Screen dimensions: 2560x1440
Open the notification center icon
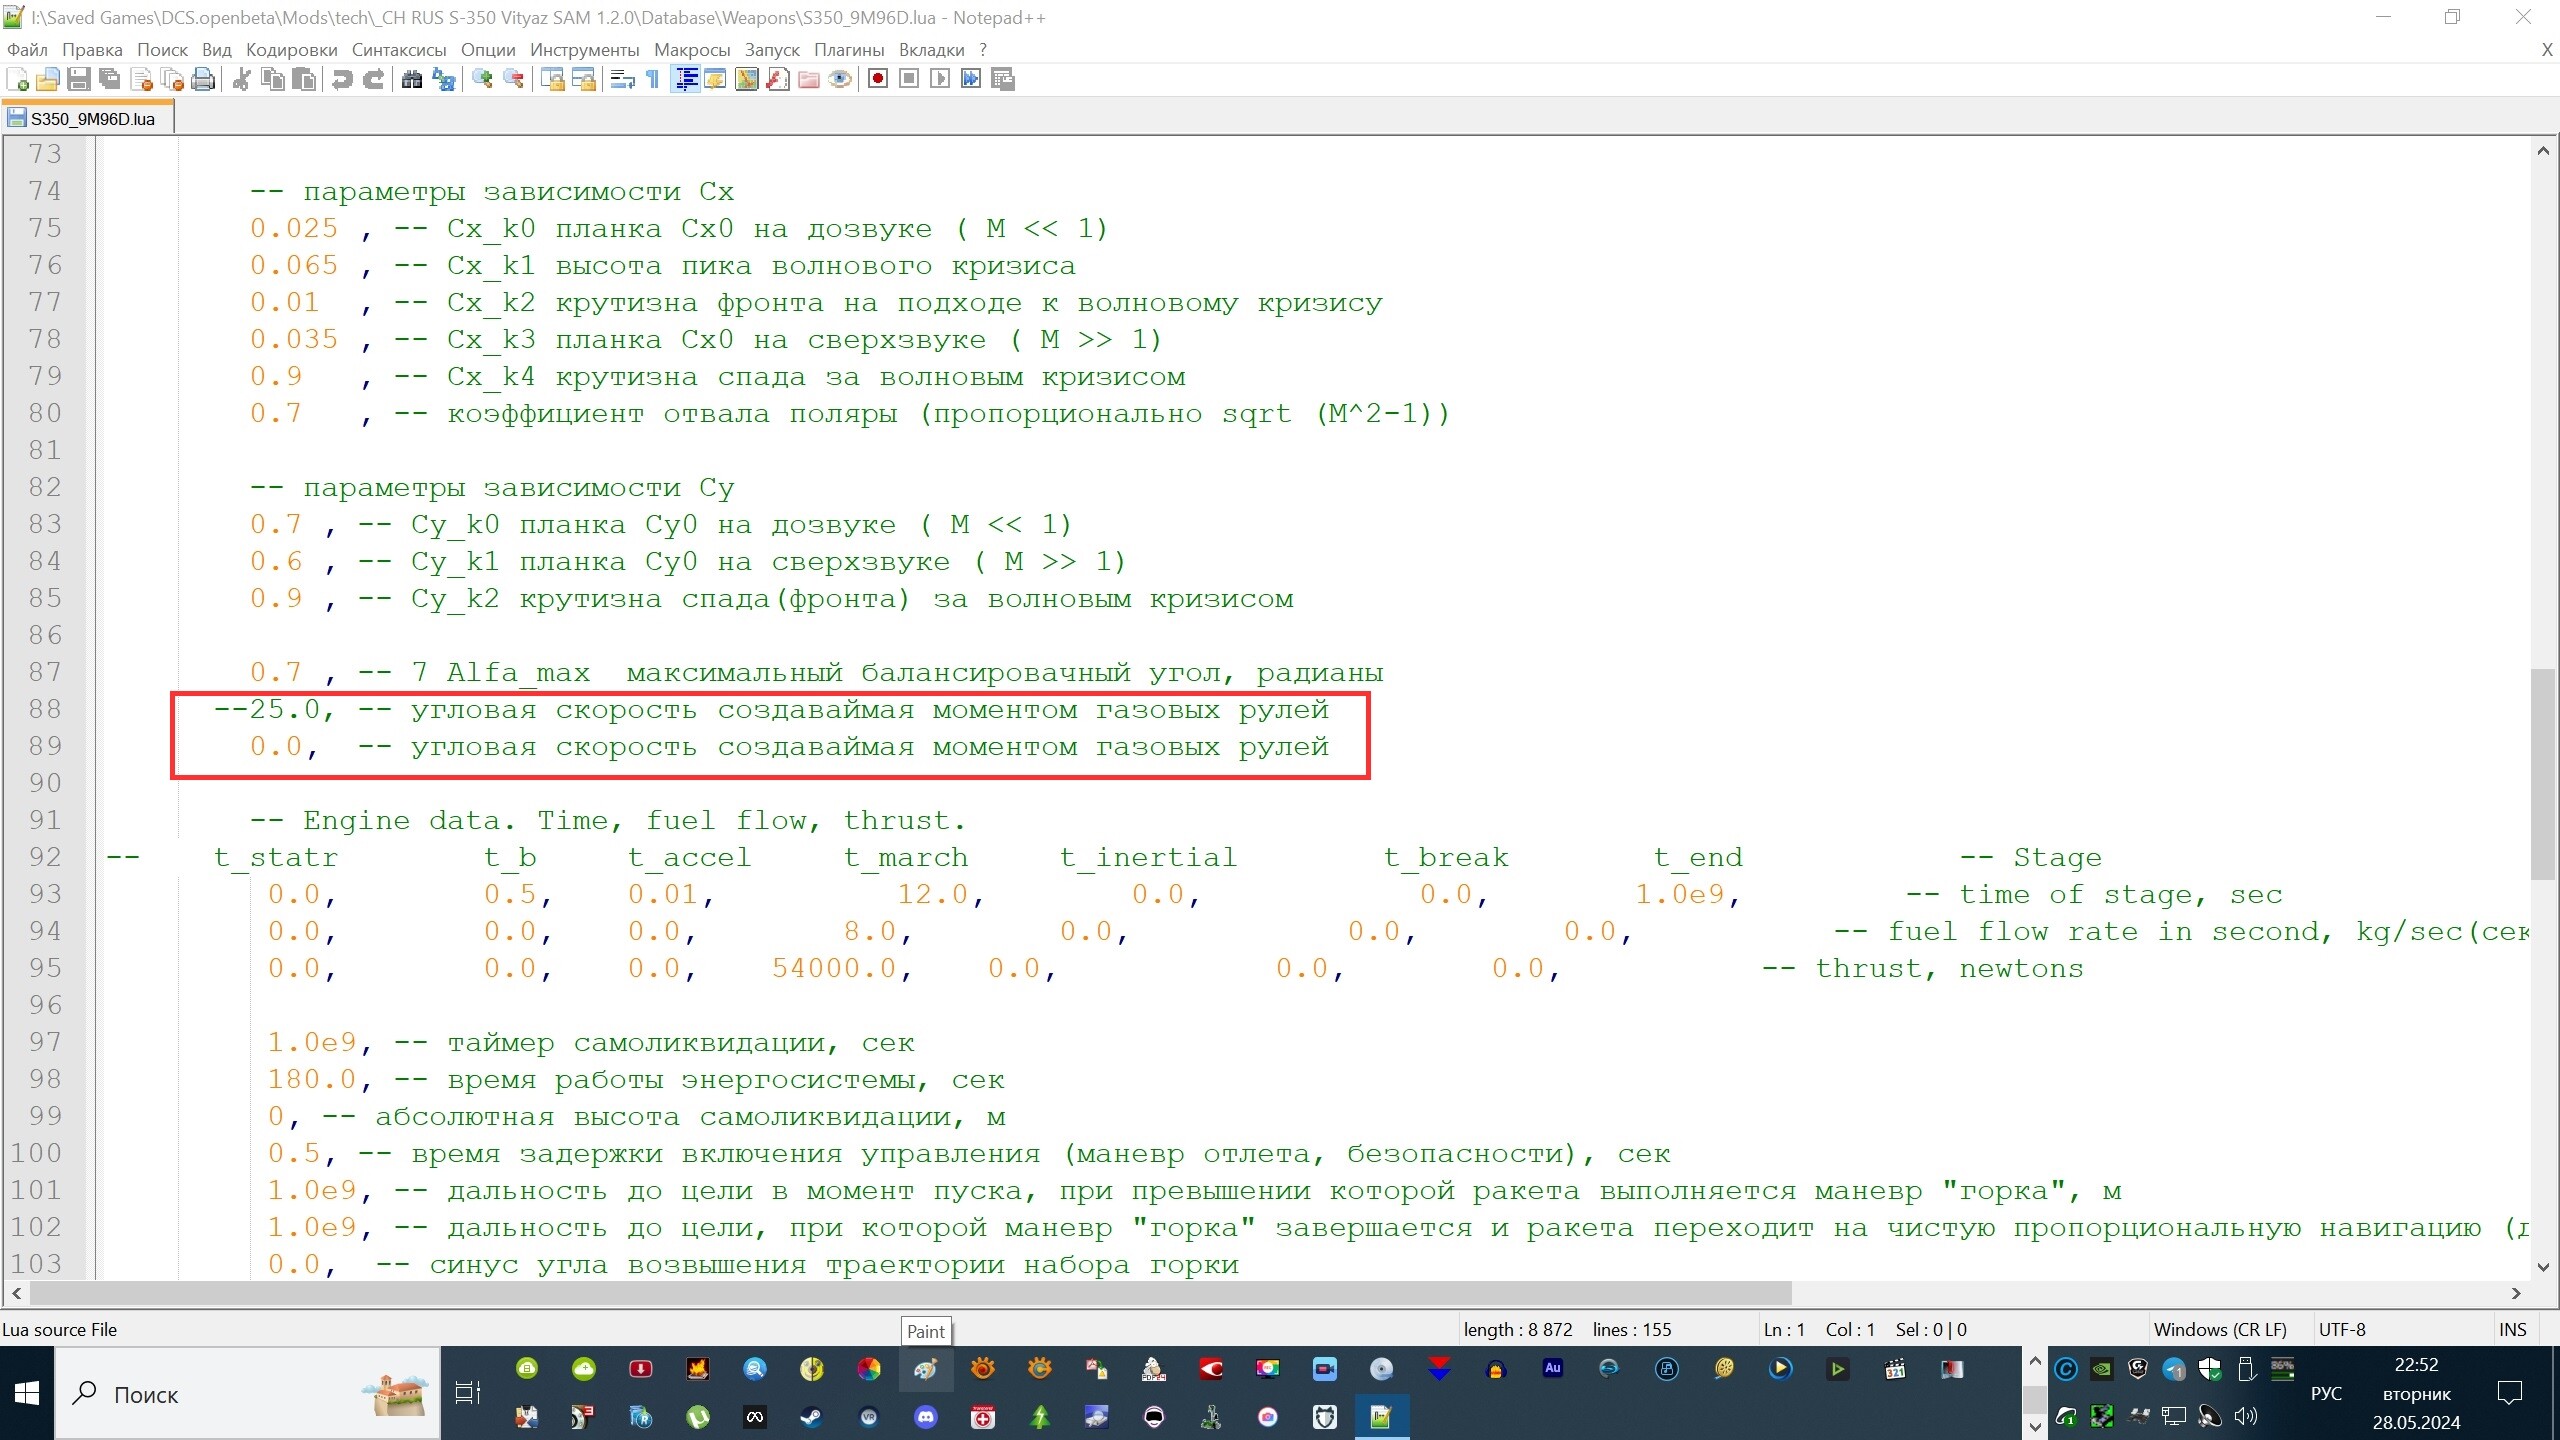2510,1393
